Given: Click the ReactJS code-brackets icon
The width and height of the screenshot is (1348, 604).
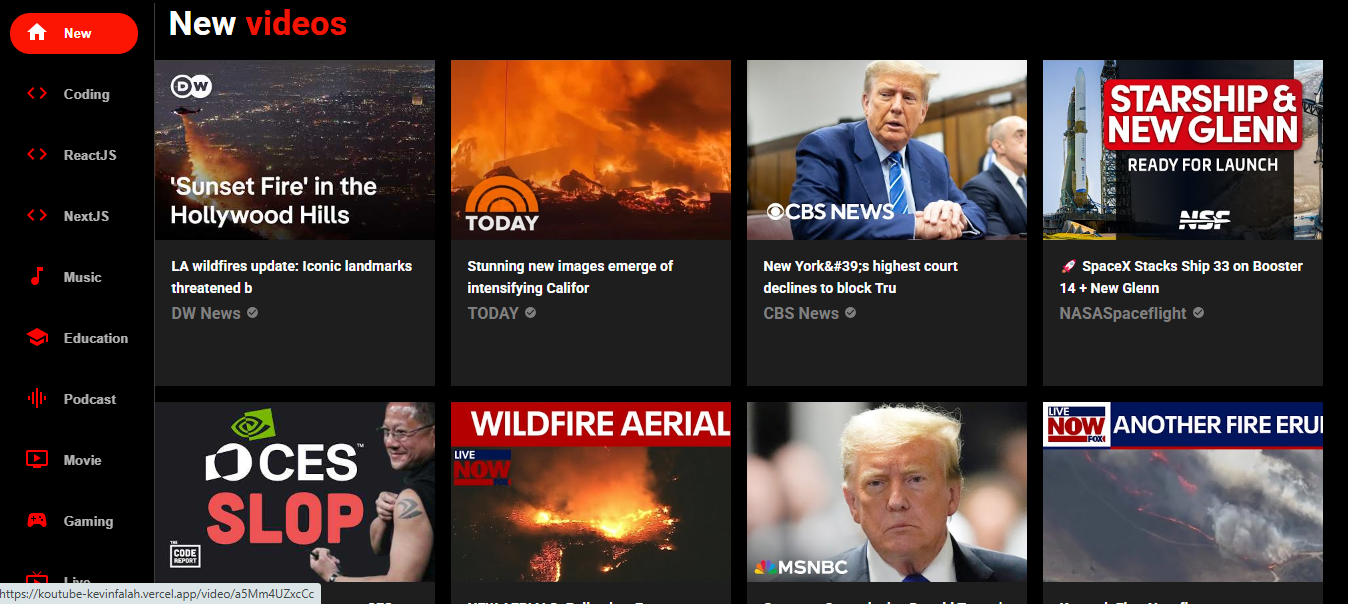Looking at the screenshot, I should point(37,155).
